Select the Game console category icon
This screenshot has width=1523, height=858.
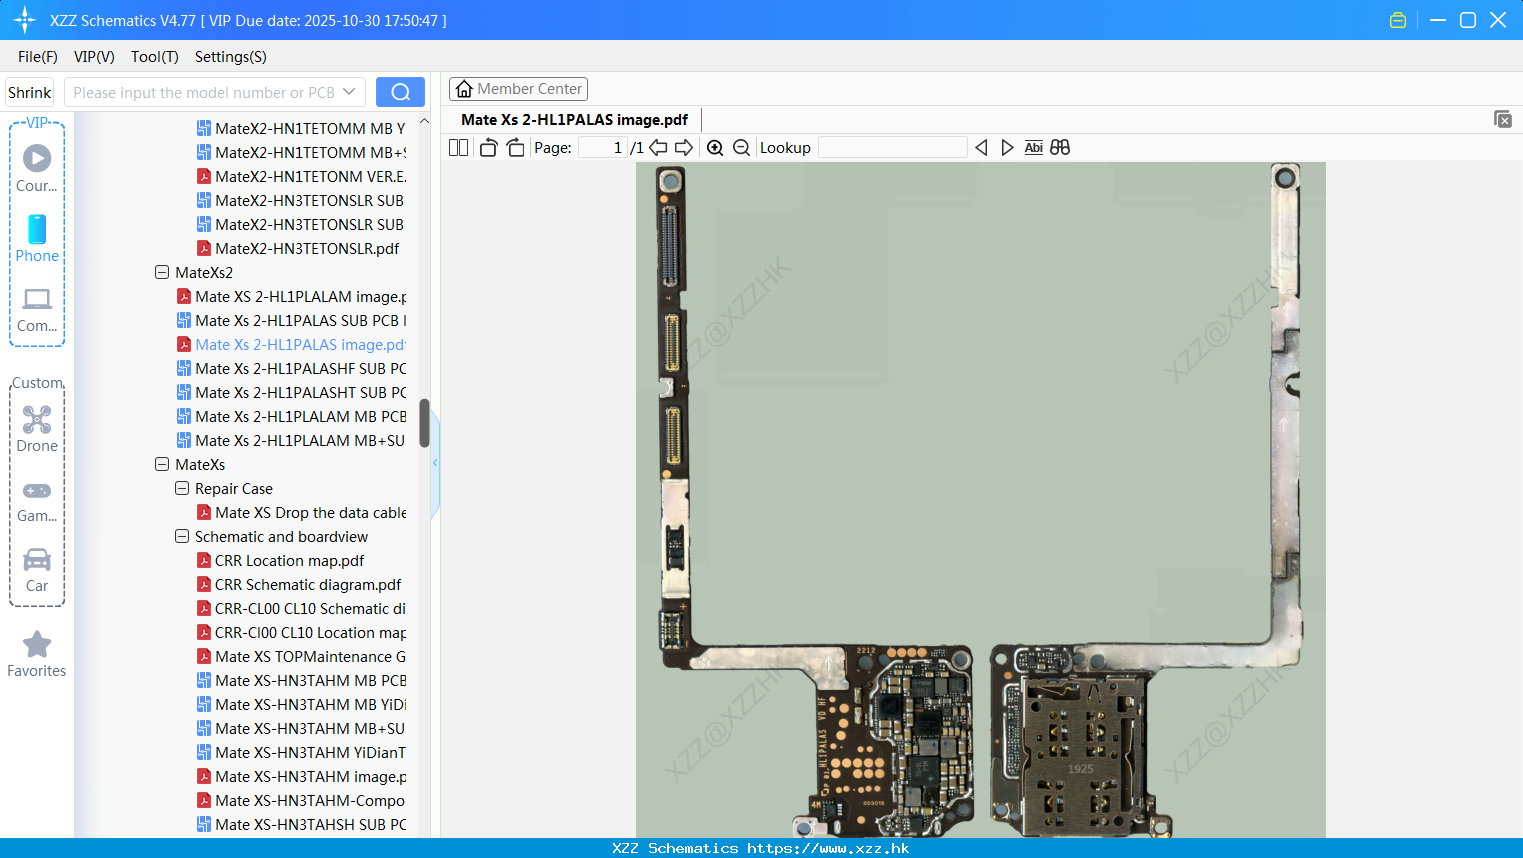click(37, 490)
